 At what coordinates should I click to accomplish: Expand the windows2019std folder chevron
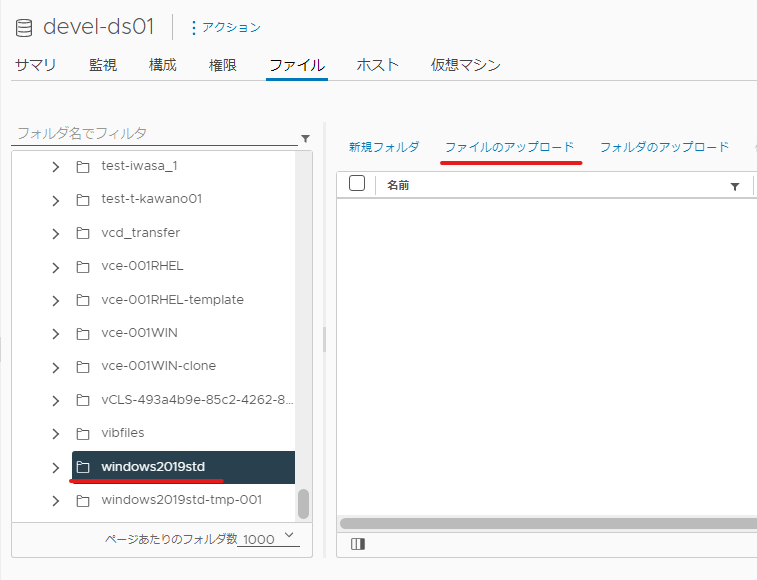click(56, 467)
